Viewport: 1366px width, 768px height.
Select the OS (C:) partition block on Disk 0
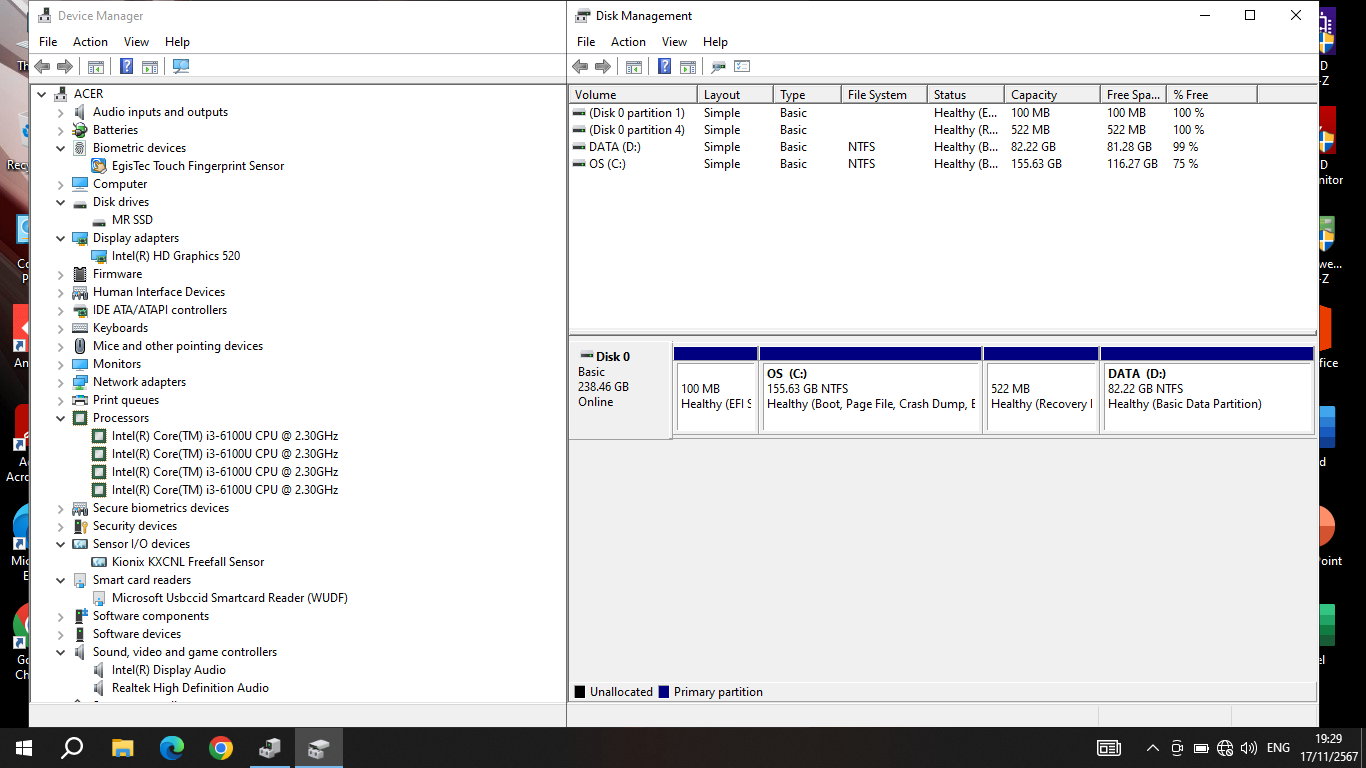click(870, 396)
